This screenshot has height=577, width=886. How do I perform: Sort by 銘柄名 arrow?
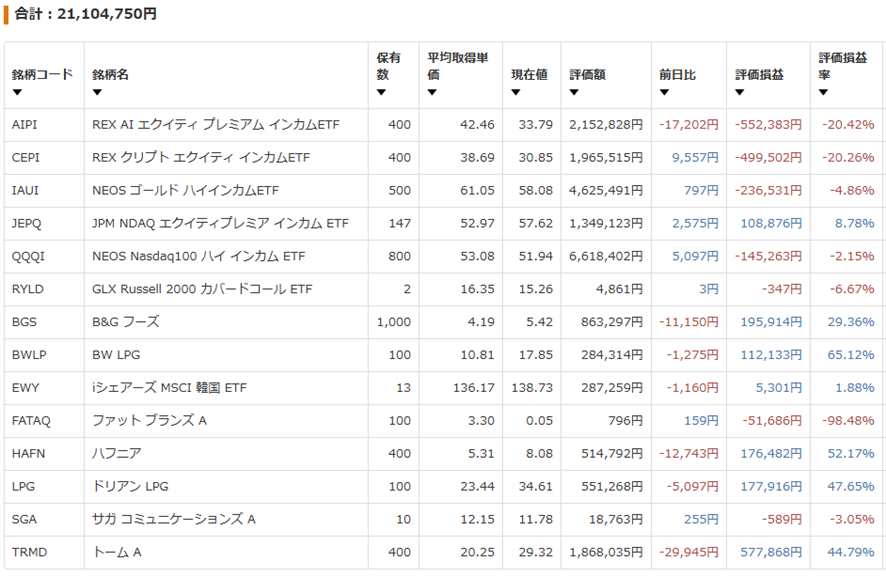click(x=97, y=92)
